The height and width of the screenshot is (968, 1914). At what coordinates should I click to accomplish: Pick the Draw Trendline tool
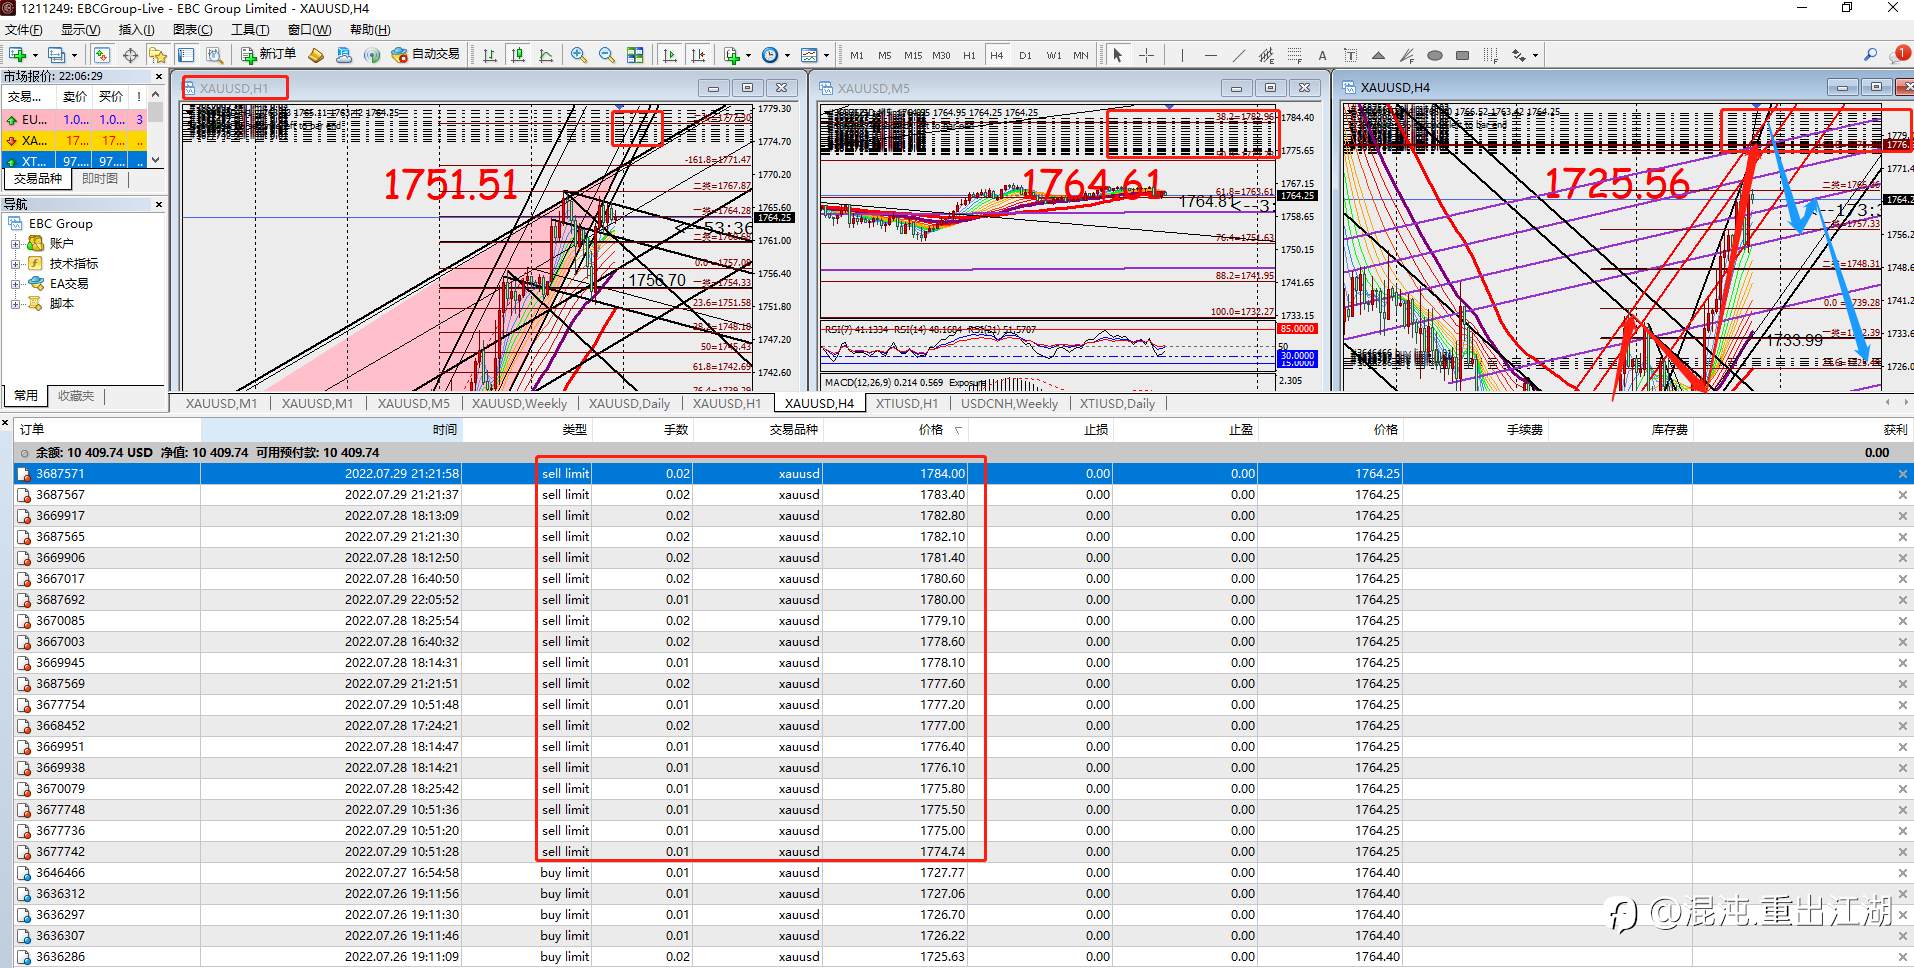coord(1239,55)
